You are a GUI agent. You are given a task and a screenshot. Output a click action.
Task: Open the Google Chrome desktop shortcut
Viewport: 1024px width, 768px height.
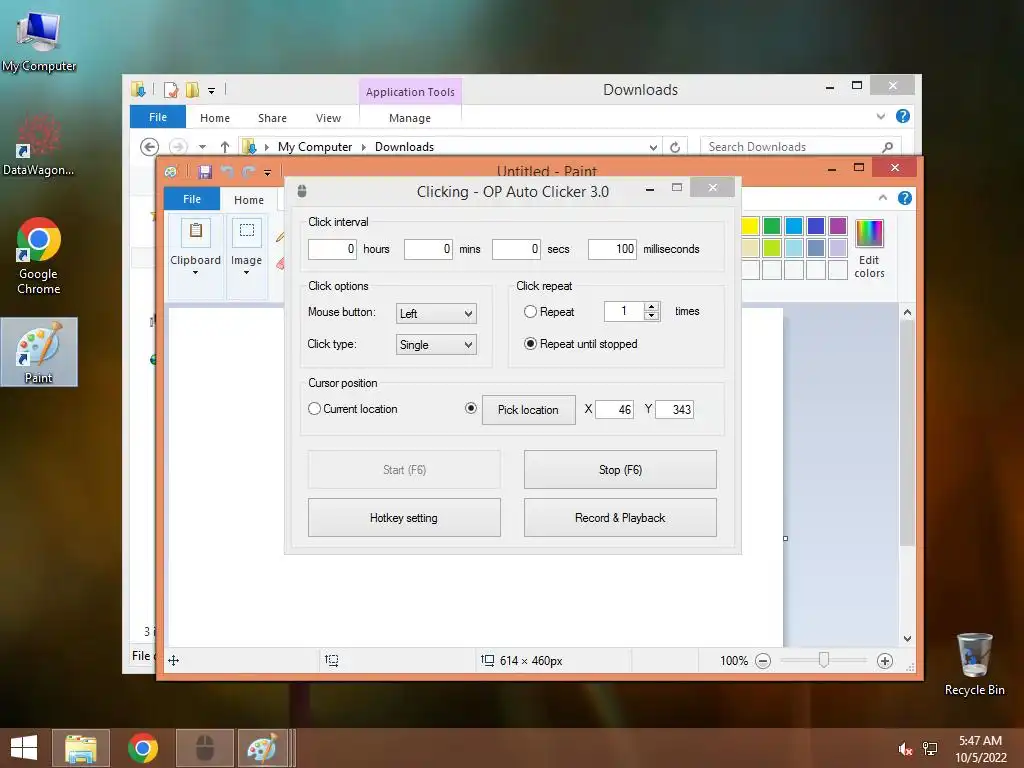coord(39,255)
